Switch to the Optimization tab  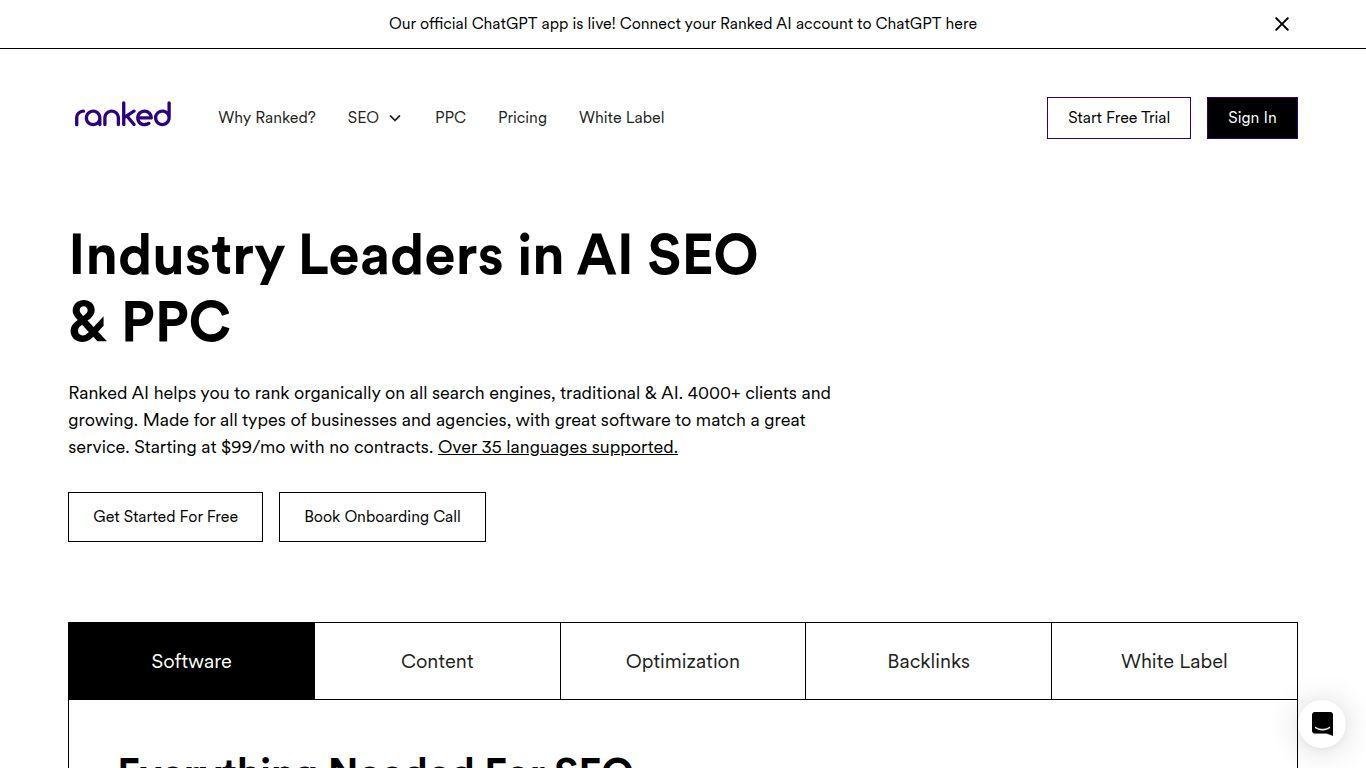[682, 661]
